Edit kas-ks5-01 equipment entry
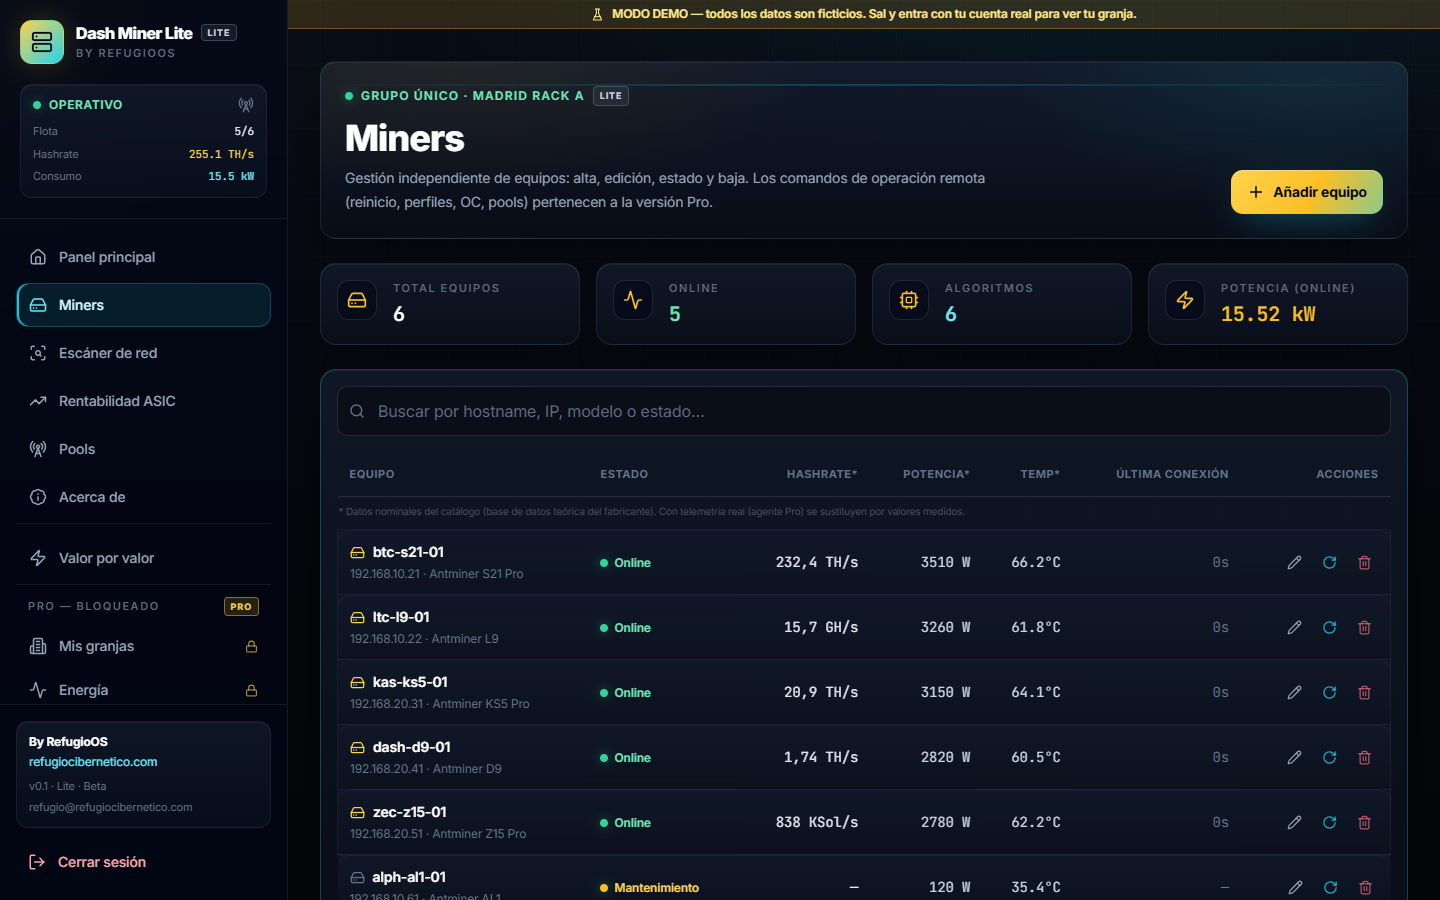Image resolution: width=1440 pixels, height=900 pixels. point(1294,693)
